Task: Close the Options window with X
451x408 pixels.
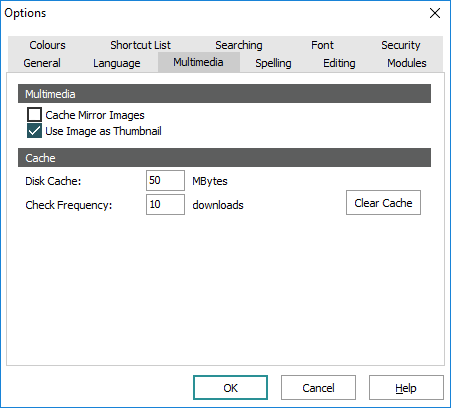Action: click(x=435, y=13)
